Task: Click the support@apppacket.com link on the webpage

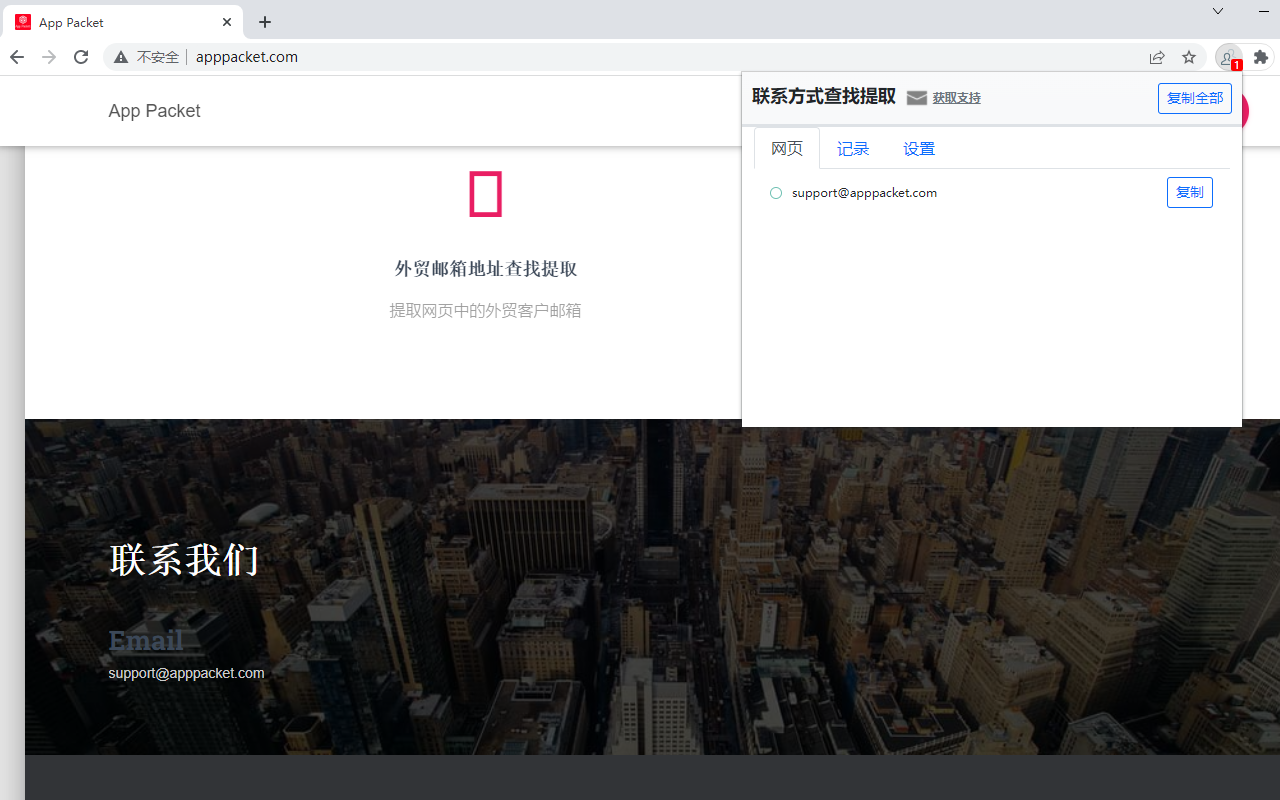Action: point(186,673)
